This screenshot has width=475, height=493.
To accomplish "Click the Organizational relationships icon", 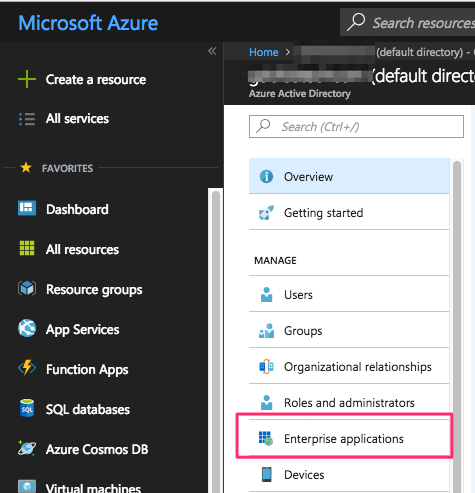I will click(x=266, y=367).
